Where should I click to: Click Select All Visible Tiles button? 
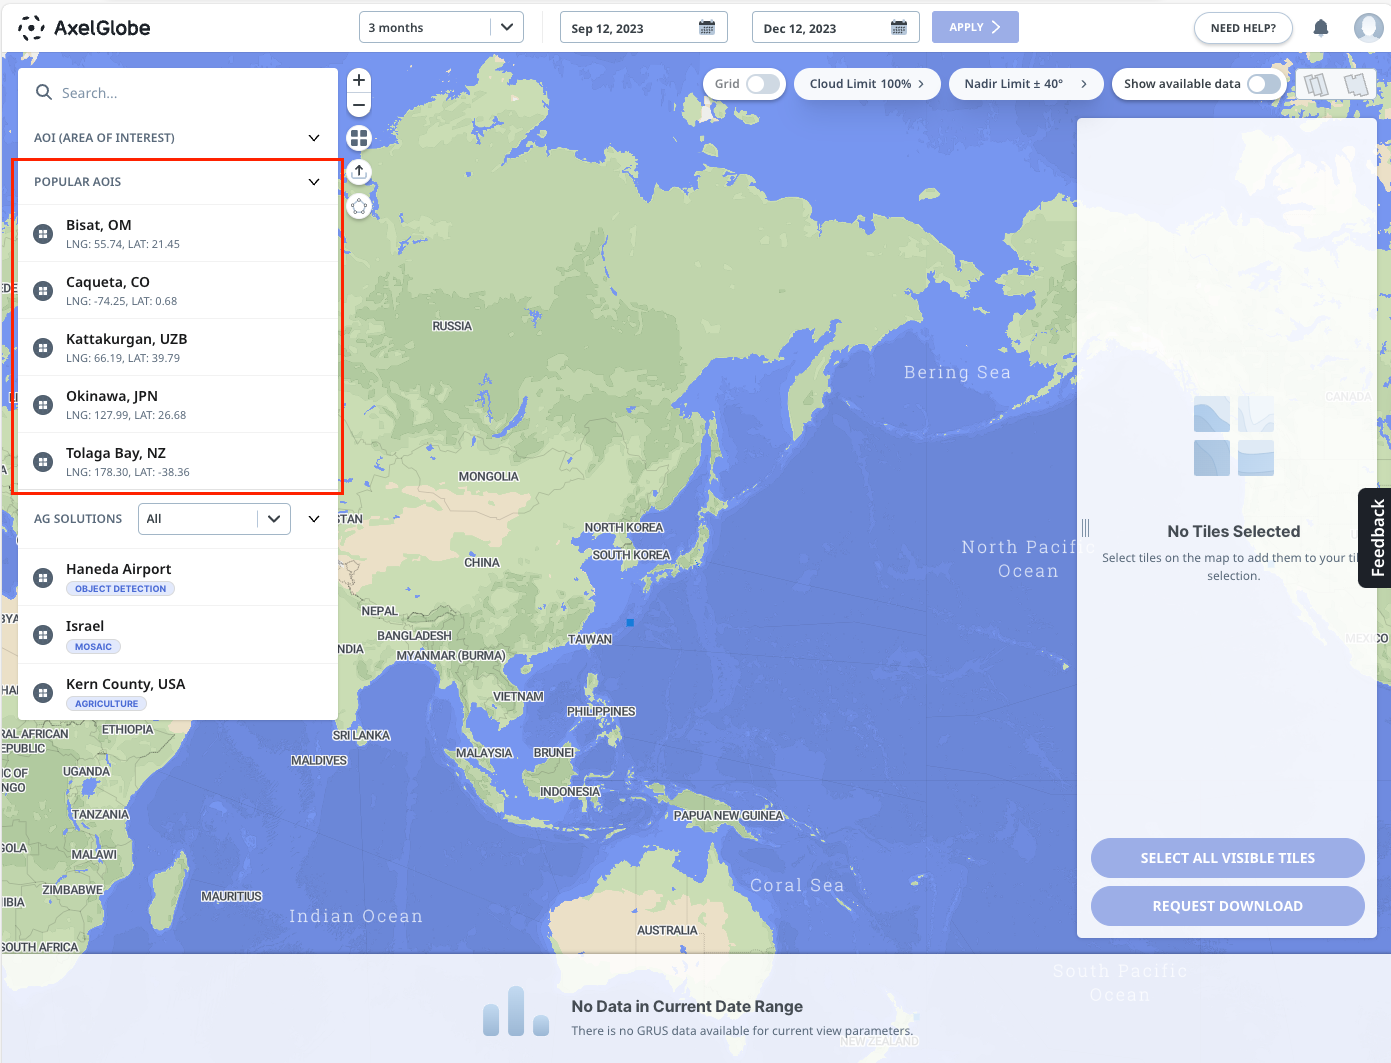tap(1227, 858)
